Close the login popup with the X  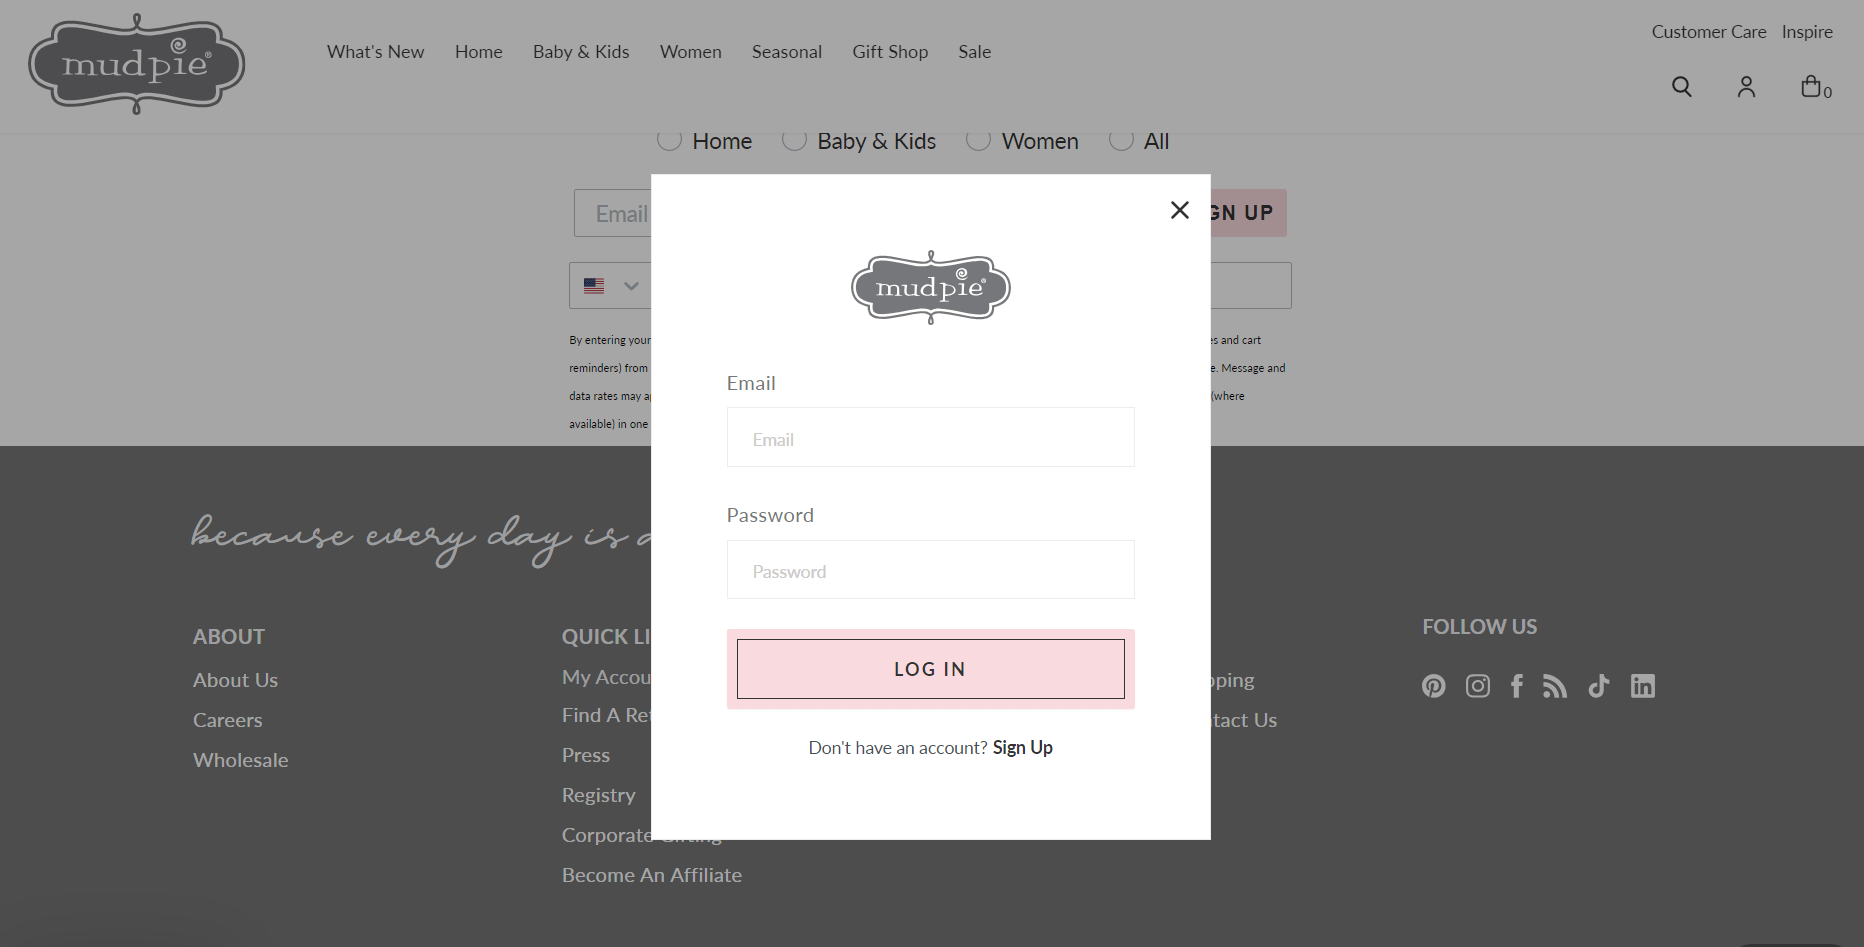coord(1179,210)
